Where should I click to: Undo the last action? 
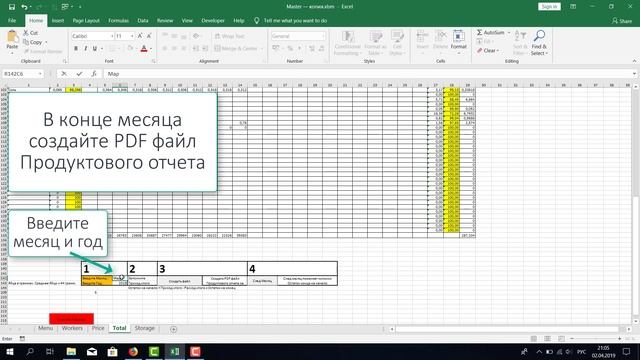pyautogui.click(x=24, y=7)
